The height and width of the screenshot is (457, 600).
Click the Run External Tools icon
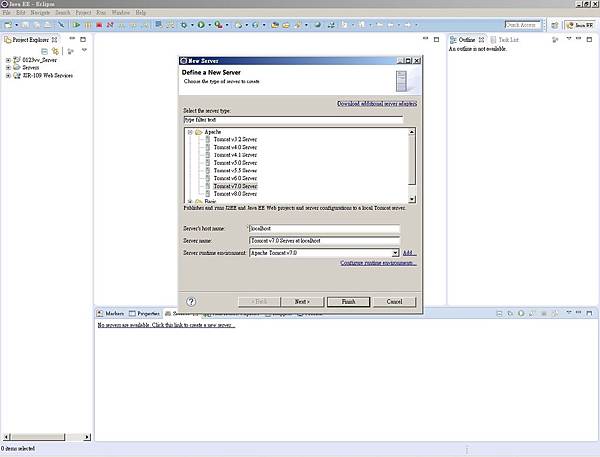coord(218,25)
